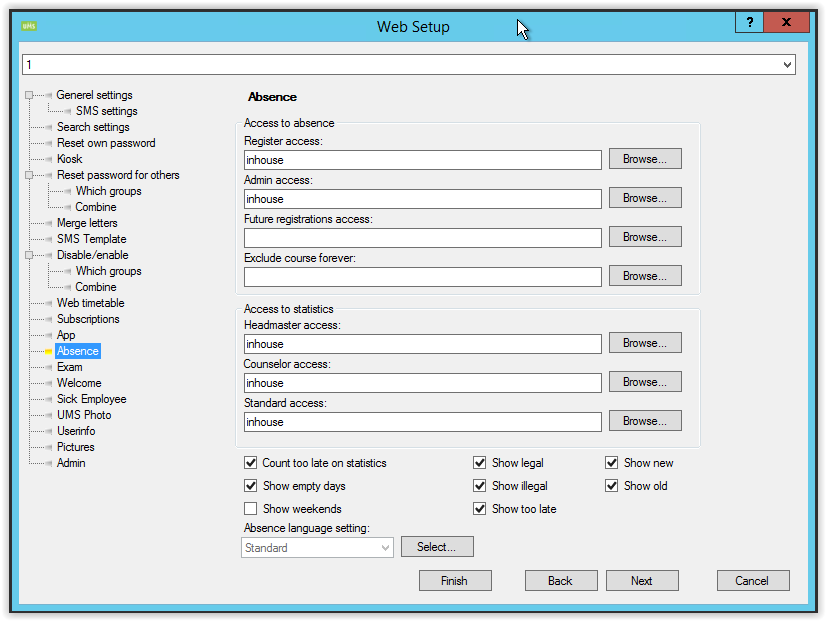The image size is (826, 621).
Task: Click the UMS app icon in title bar
Action: [29, 26]
